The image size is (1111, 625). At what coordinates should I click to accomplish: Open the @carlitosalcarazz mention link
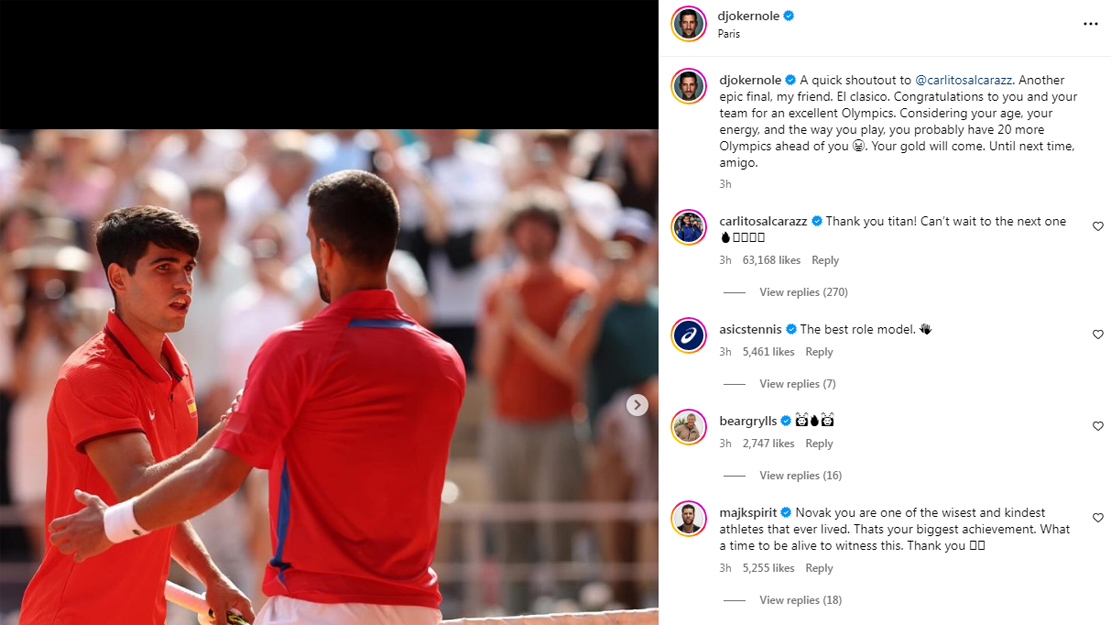point(964,80)
